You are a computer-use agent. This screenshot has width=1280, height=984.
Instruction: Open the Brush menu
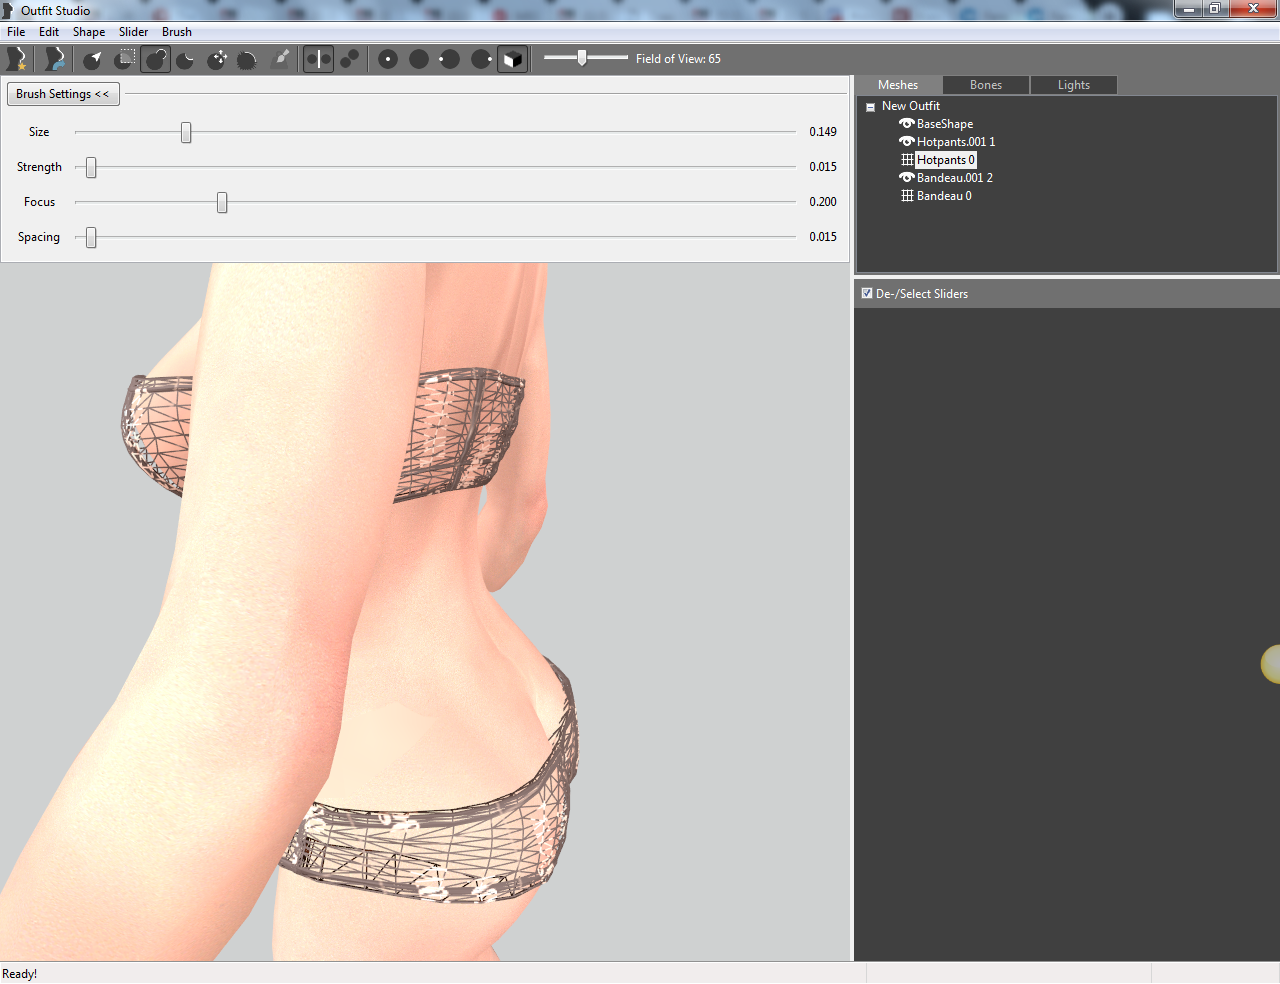click(177, 32)
